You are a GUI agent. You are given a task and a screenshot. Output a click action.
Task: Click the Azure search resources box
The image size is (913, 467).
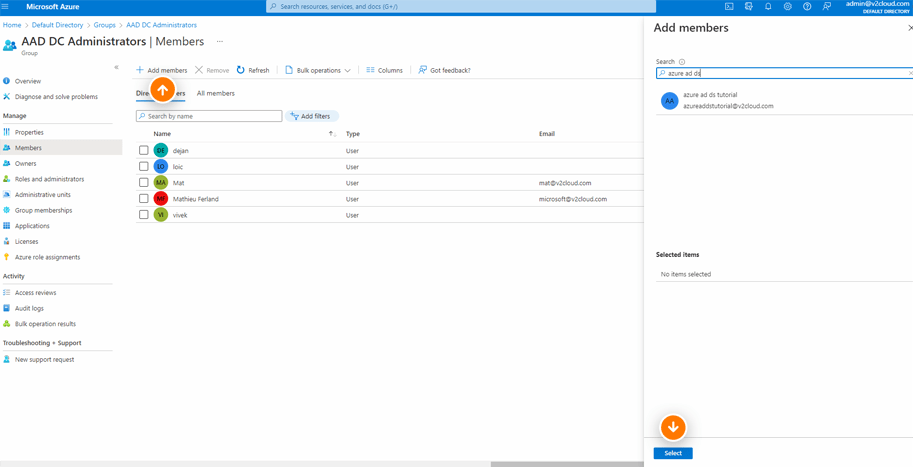(x=461, y=6)
